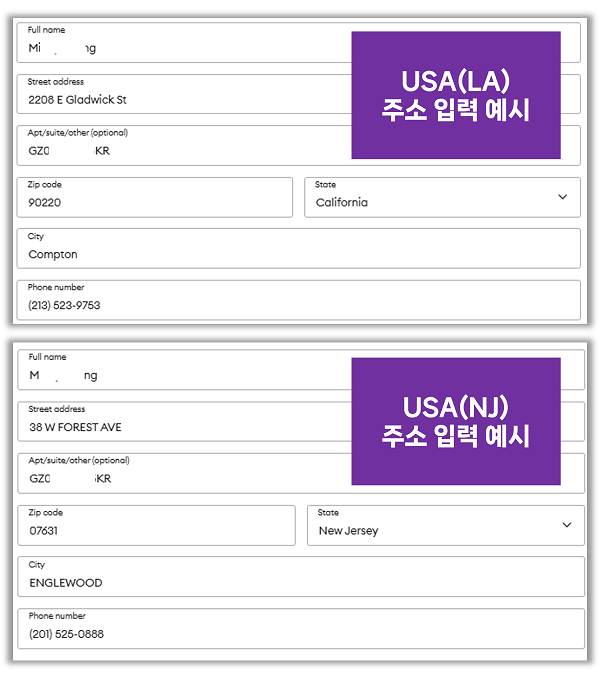This screenshot has height=673, width=600.
Task: Click the City field containing Compton
Action: (298, 248)
